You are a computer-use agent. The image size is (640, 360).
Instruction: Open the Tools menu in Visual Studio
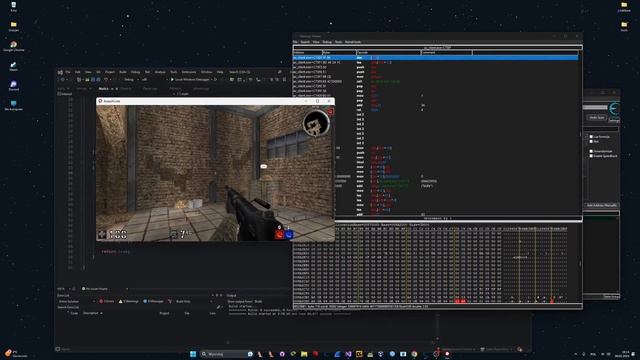click(173, 72)
